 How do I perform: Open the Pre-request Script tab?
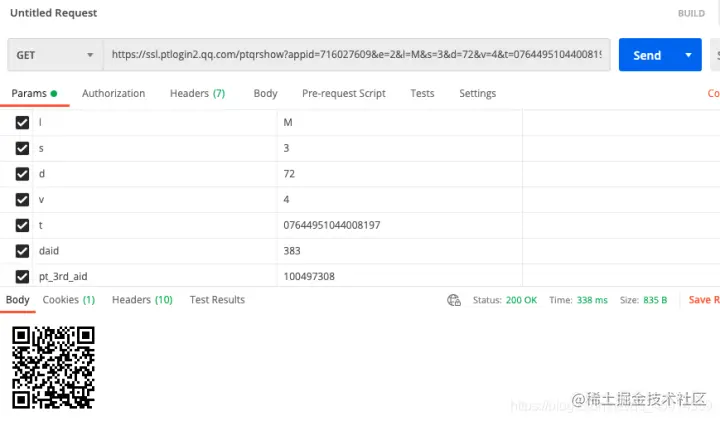(x=343, y=94)
